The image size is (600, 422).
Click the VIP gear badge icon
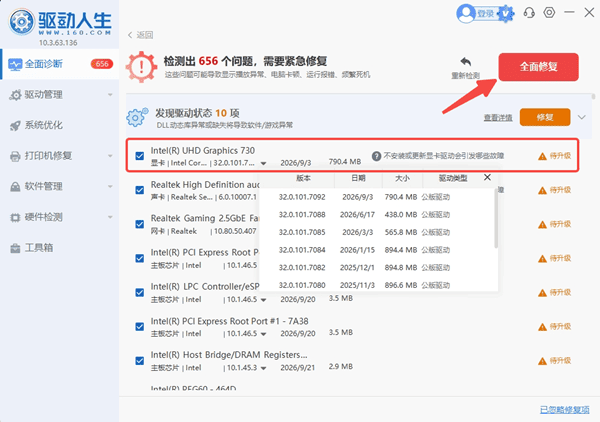506,14
